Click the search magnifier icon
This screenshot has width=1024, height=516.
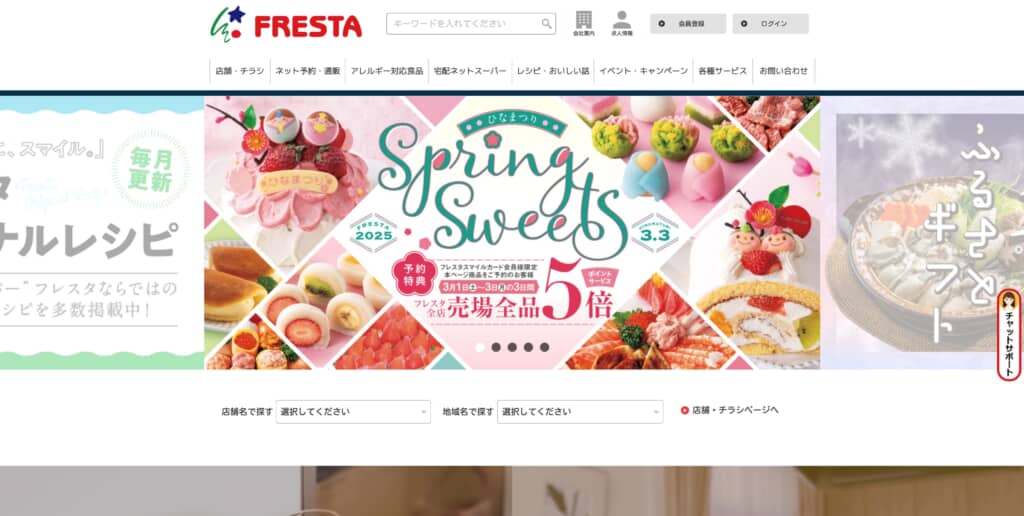click(546, 24)
